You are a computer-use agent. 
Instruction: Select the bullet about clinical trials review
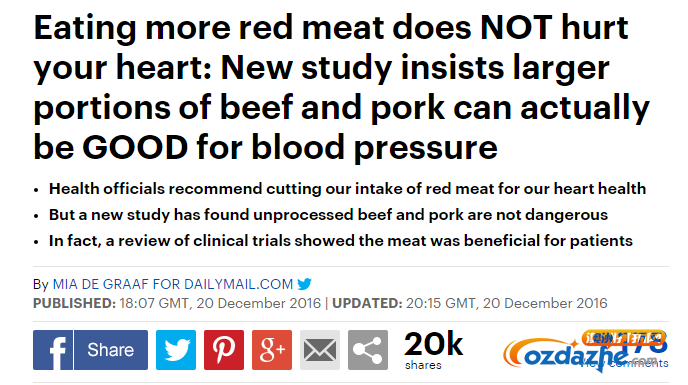pos(340,241)
